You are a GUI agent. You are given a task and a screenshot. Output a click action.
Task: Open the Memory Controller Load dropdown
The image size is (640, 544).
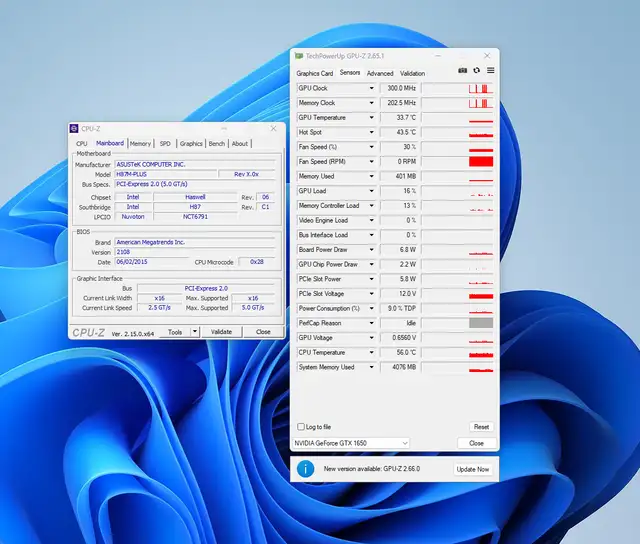point(371,206)
